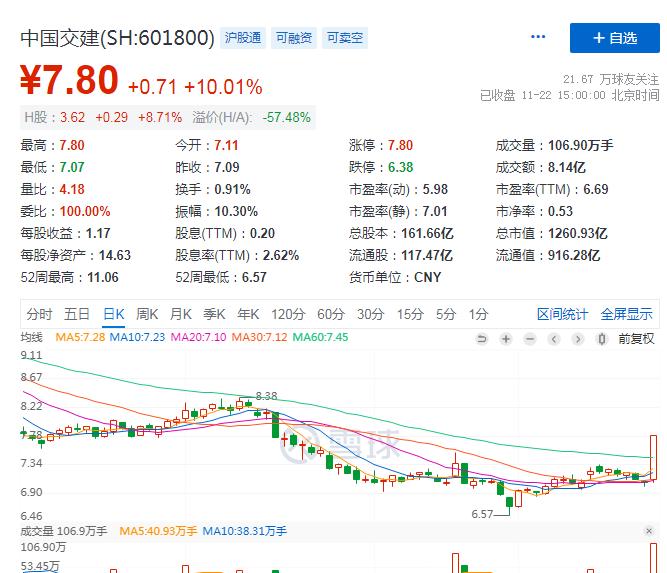Click the MA5:7.28 moving average label

[x=80, y=337]
